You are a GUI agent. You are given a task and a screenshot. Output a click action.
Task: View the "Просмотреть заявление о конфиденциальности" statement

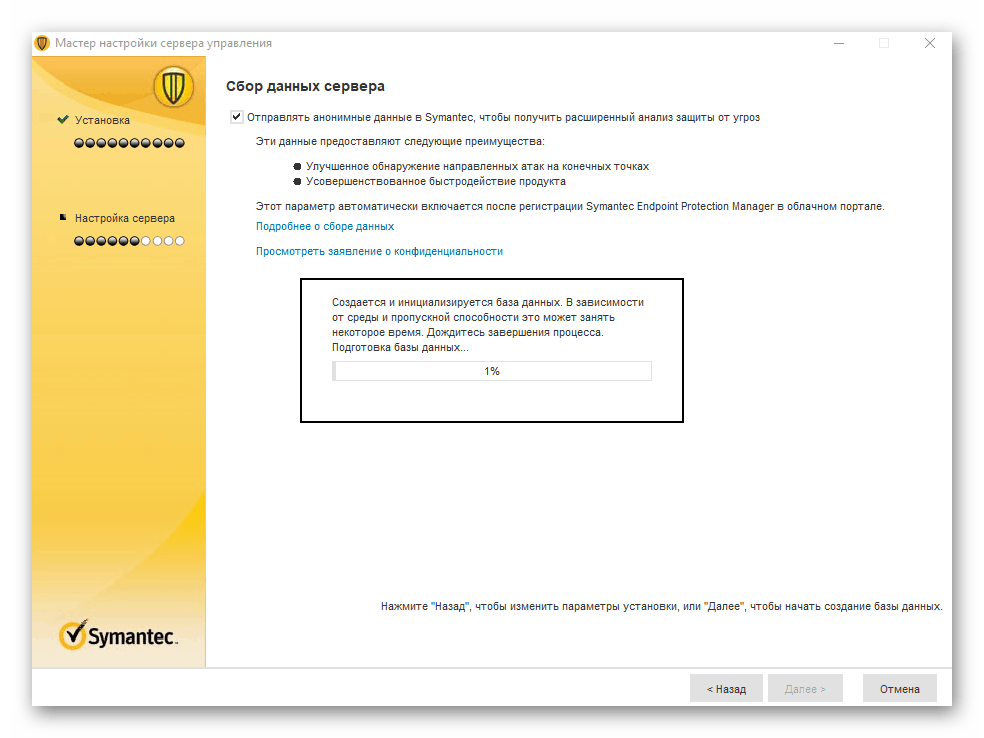[x=378, y=250]
